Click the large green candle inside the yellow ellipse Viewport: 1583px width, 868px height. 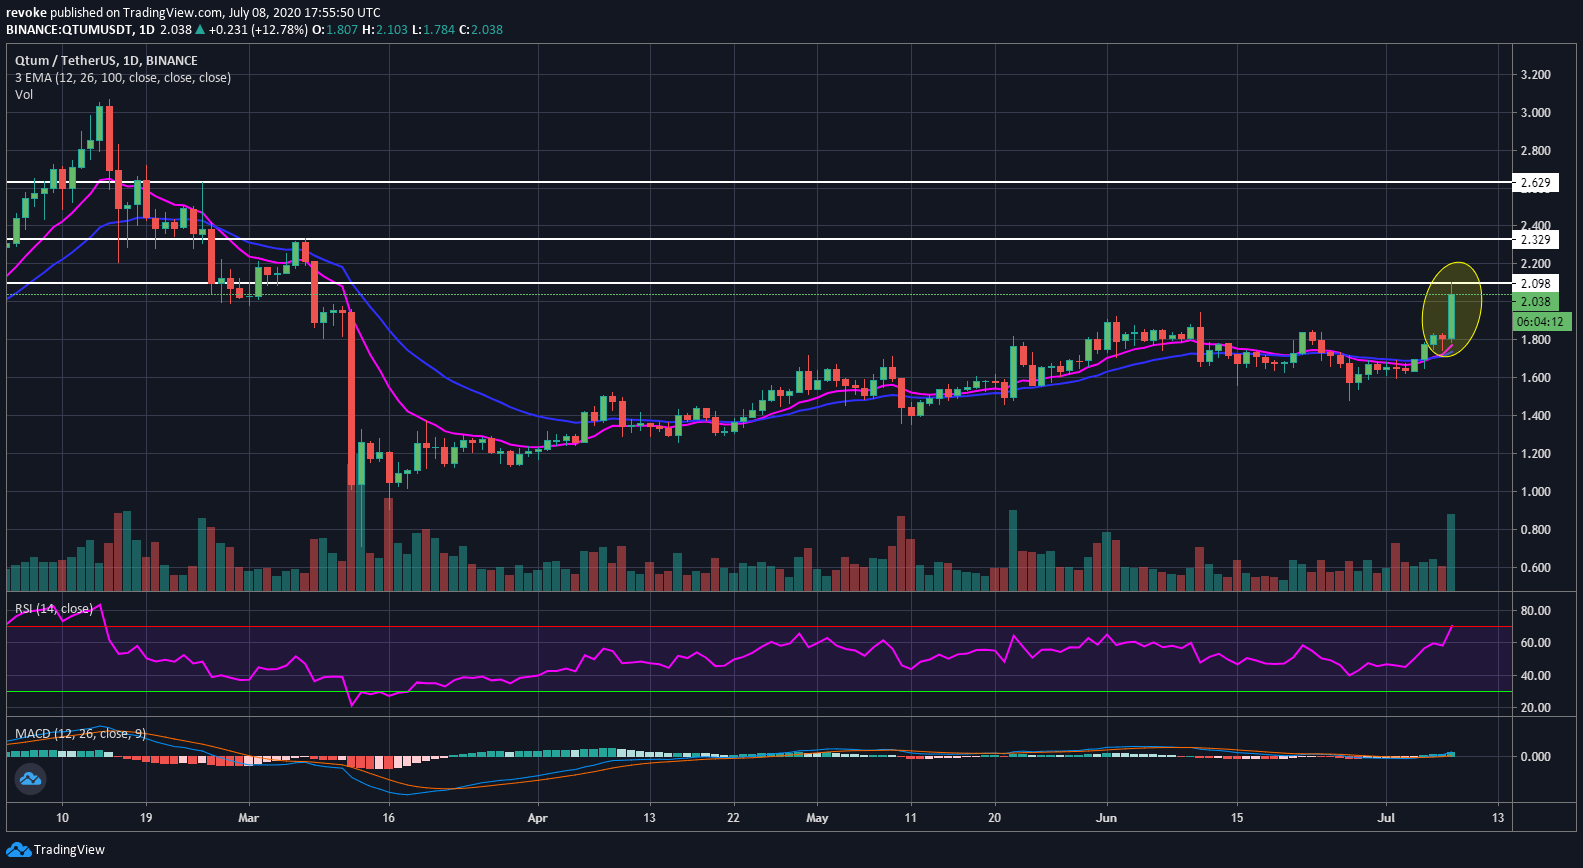(x=1451, y=316)
